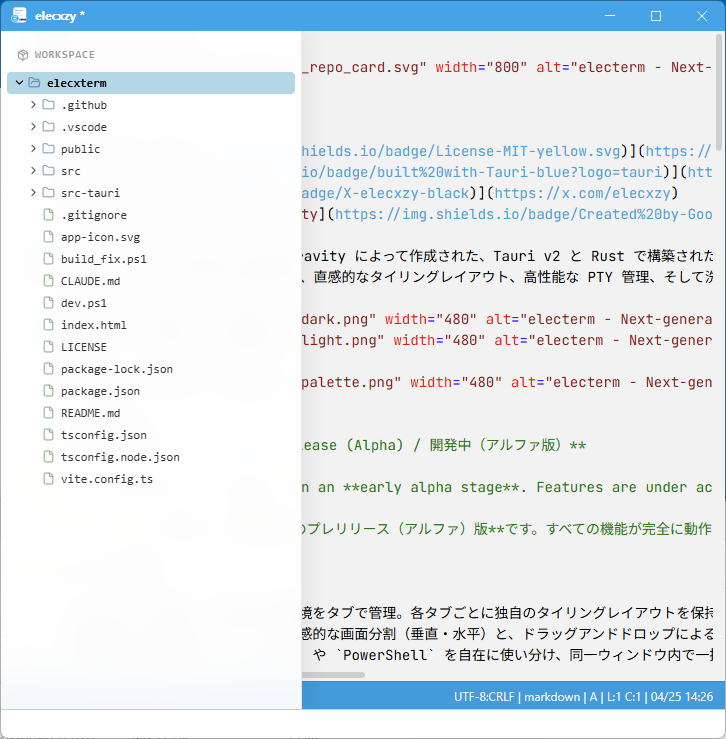The image size is (726, 739).
Task: Collapse the elecxterm root folder chevron
Action: (x=19, y=83)
